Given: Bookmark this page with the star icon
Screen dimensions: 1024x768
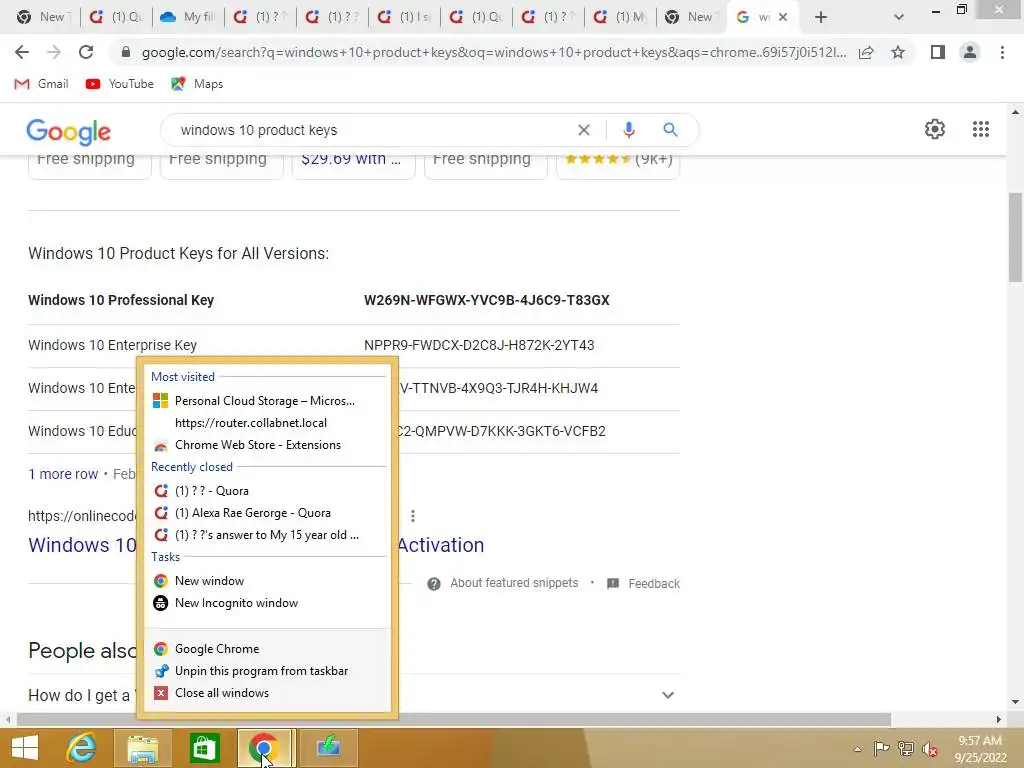Looking at the screenshot, I should coord(898,52).
